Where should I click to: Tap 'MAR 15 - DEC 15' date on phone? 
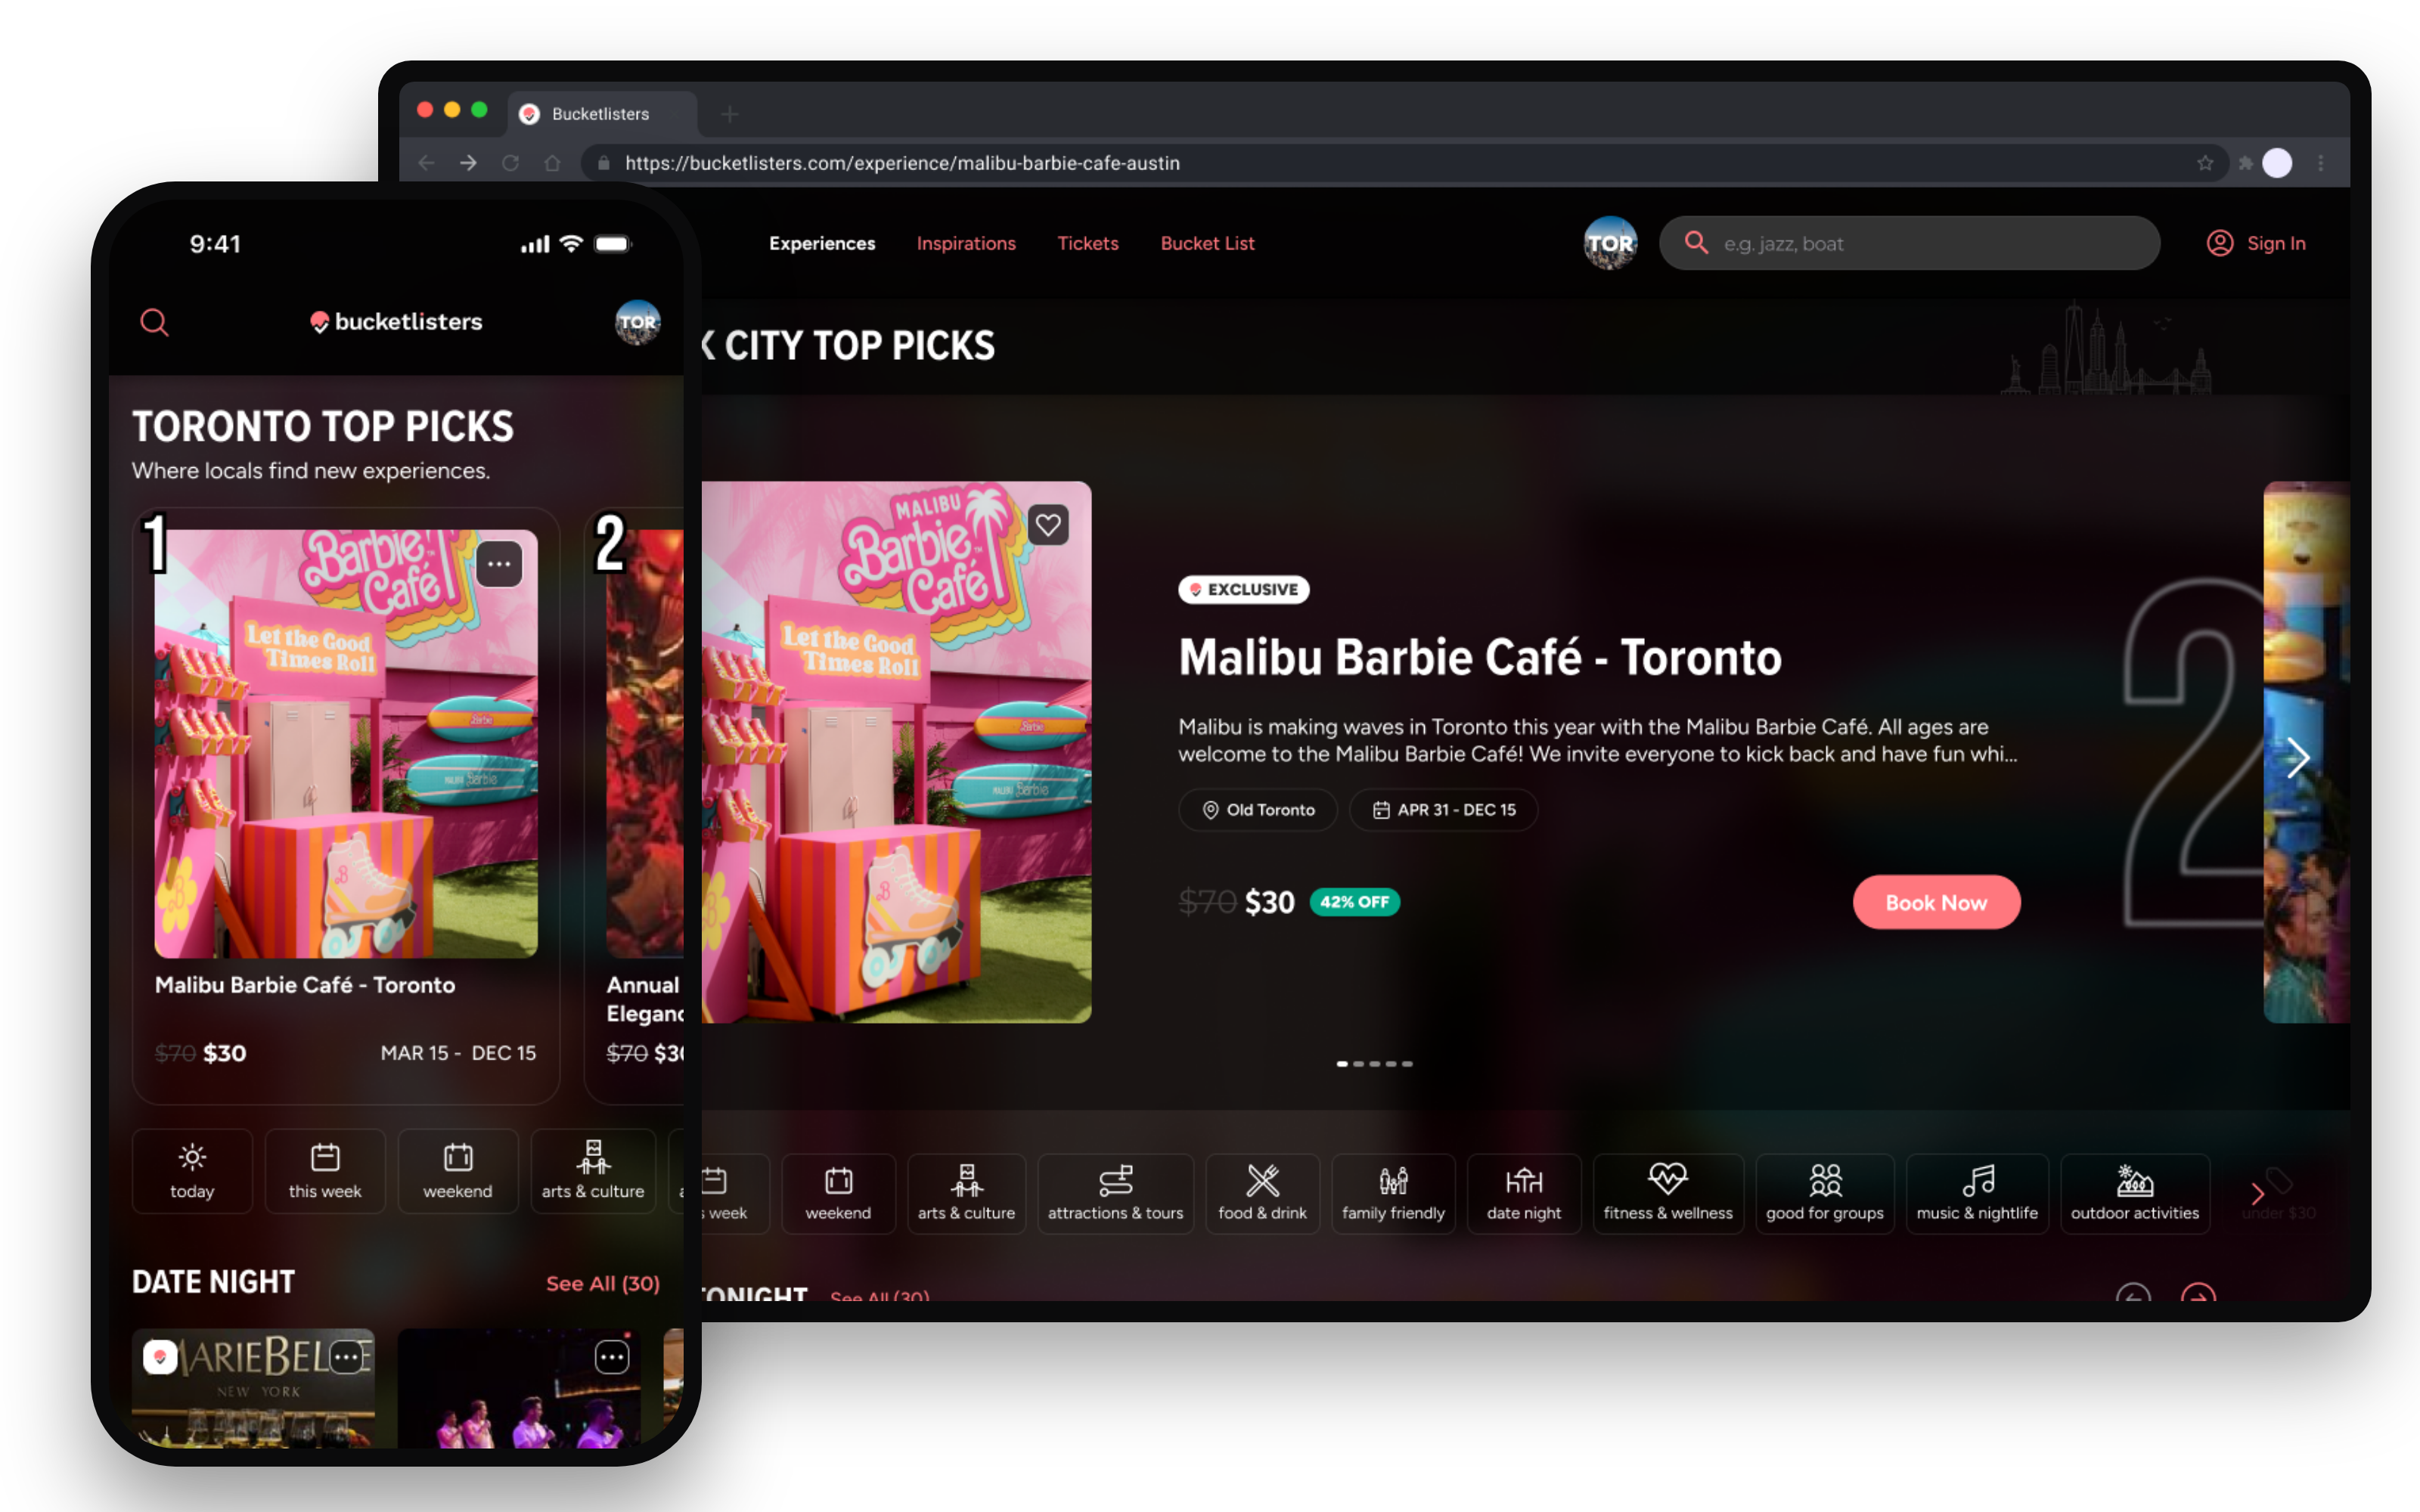(x=458, y=1053)
